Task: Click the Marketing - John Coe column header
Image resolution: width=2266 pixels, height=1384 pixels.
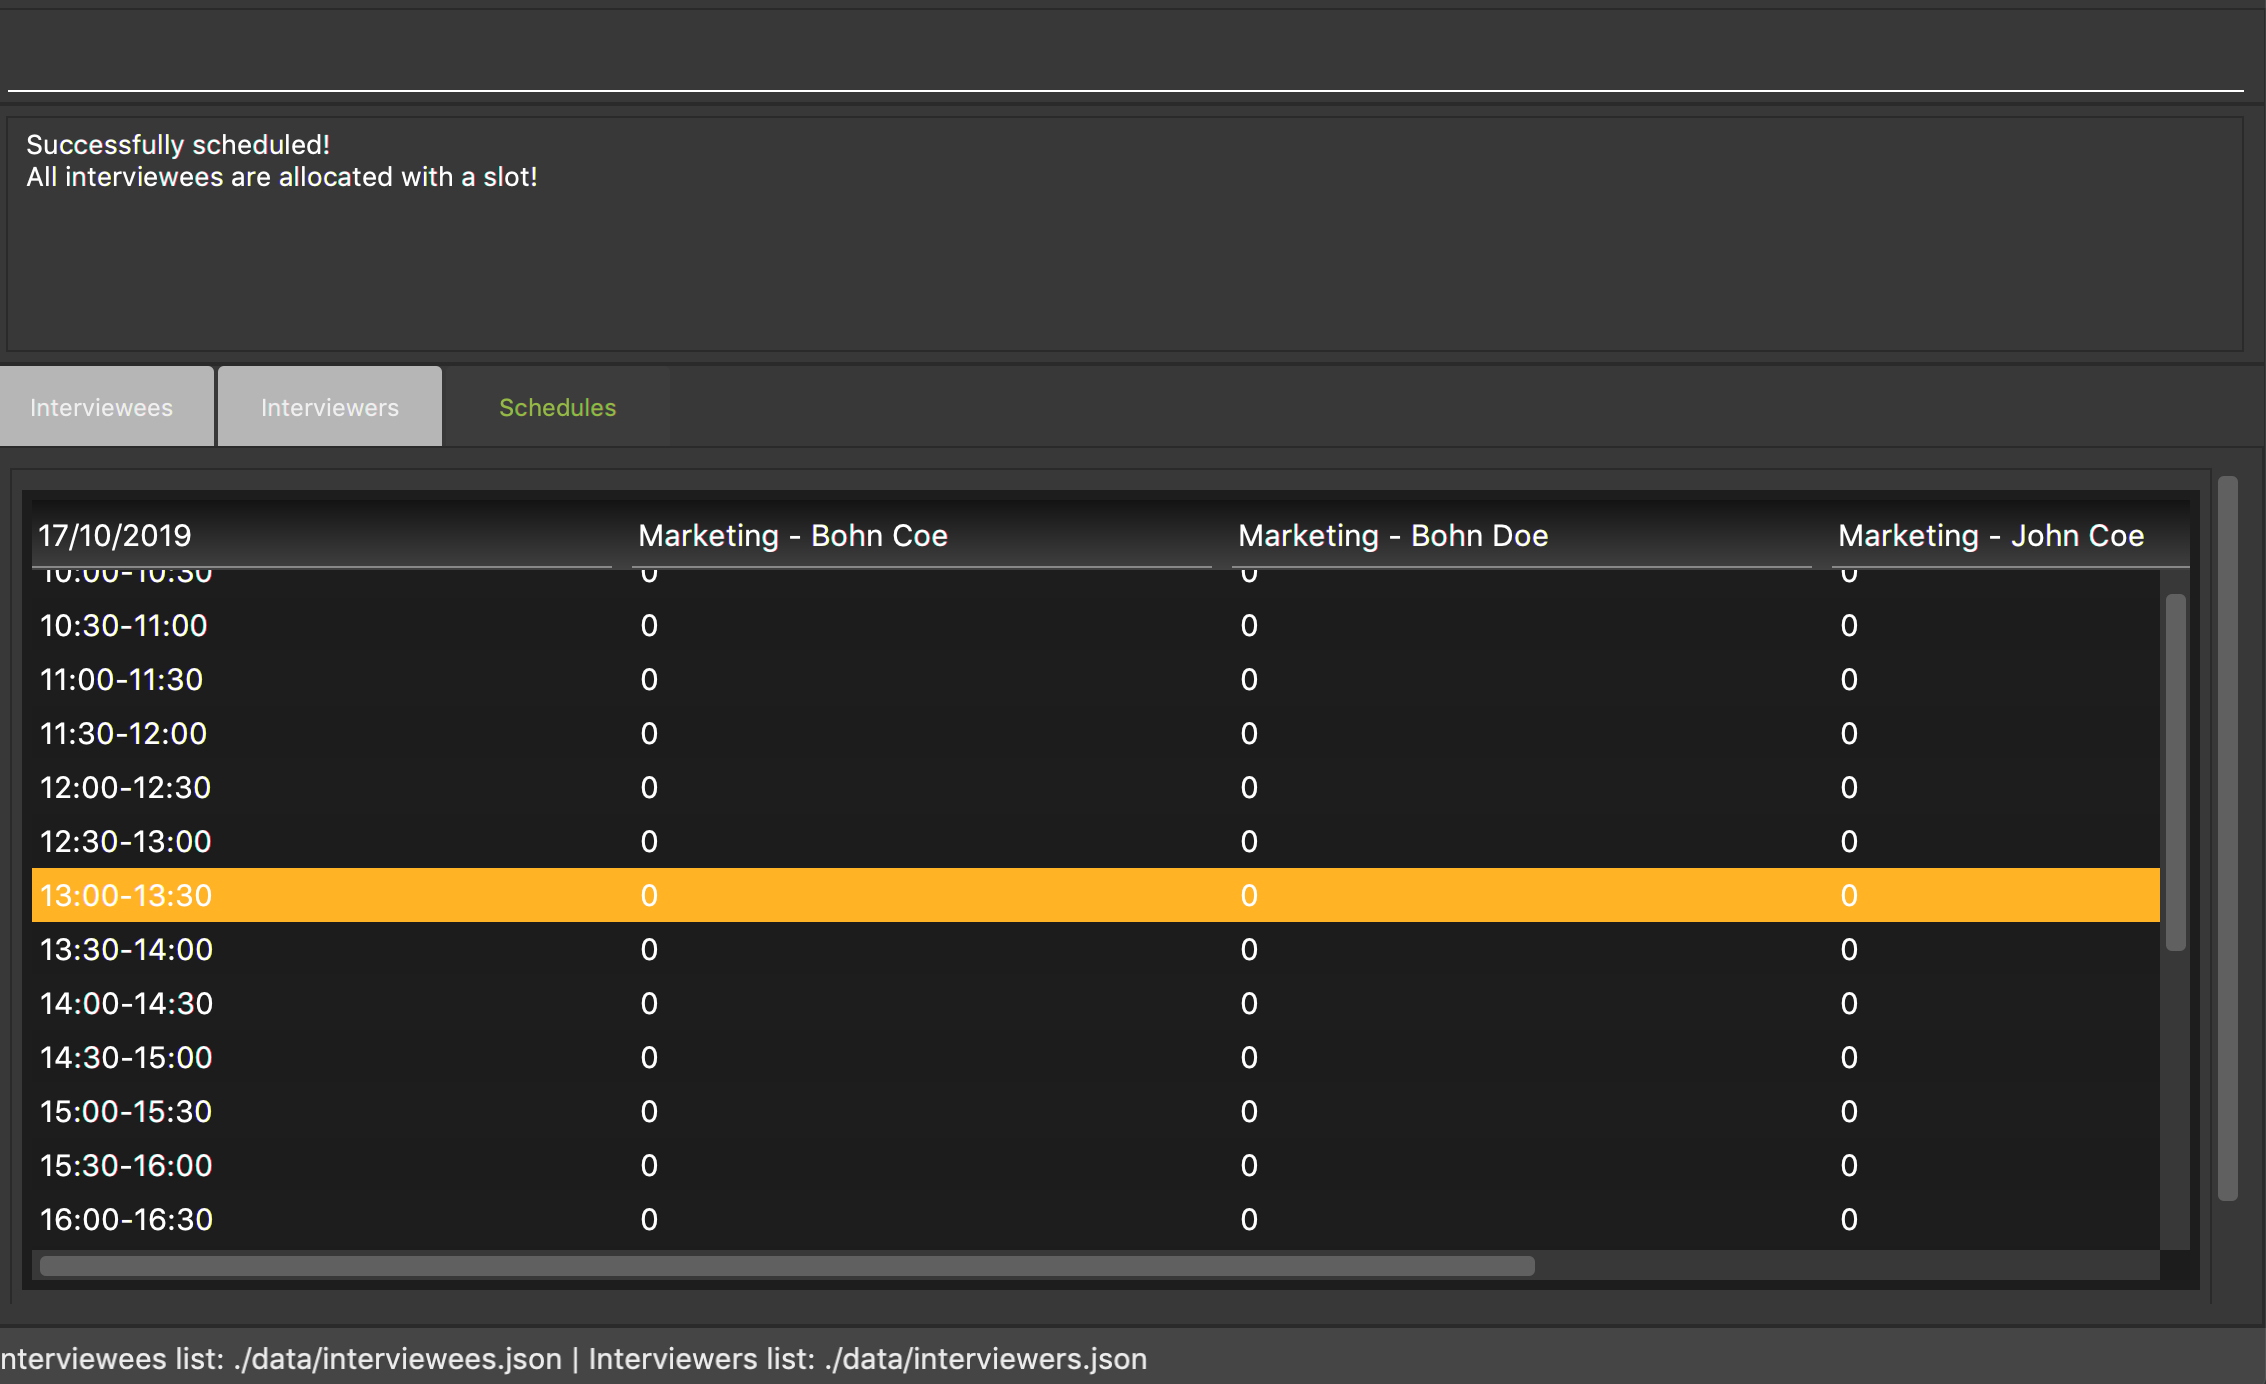Action: (1992, 536)
